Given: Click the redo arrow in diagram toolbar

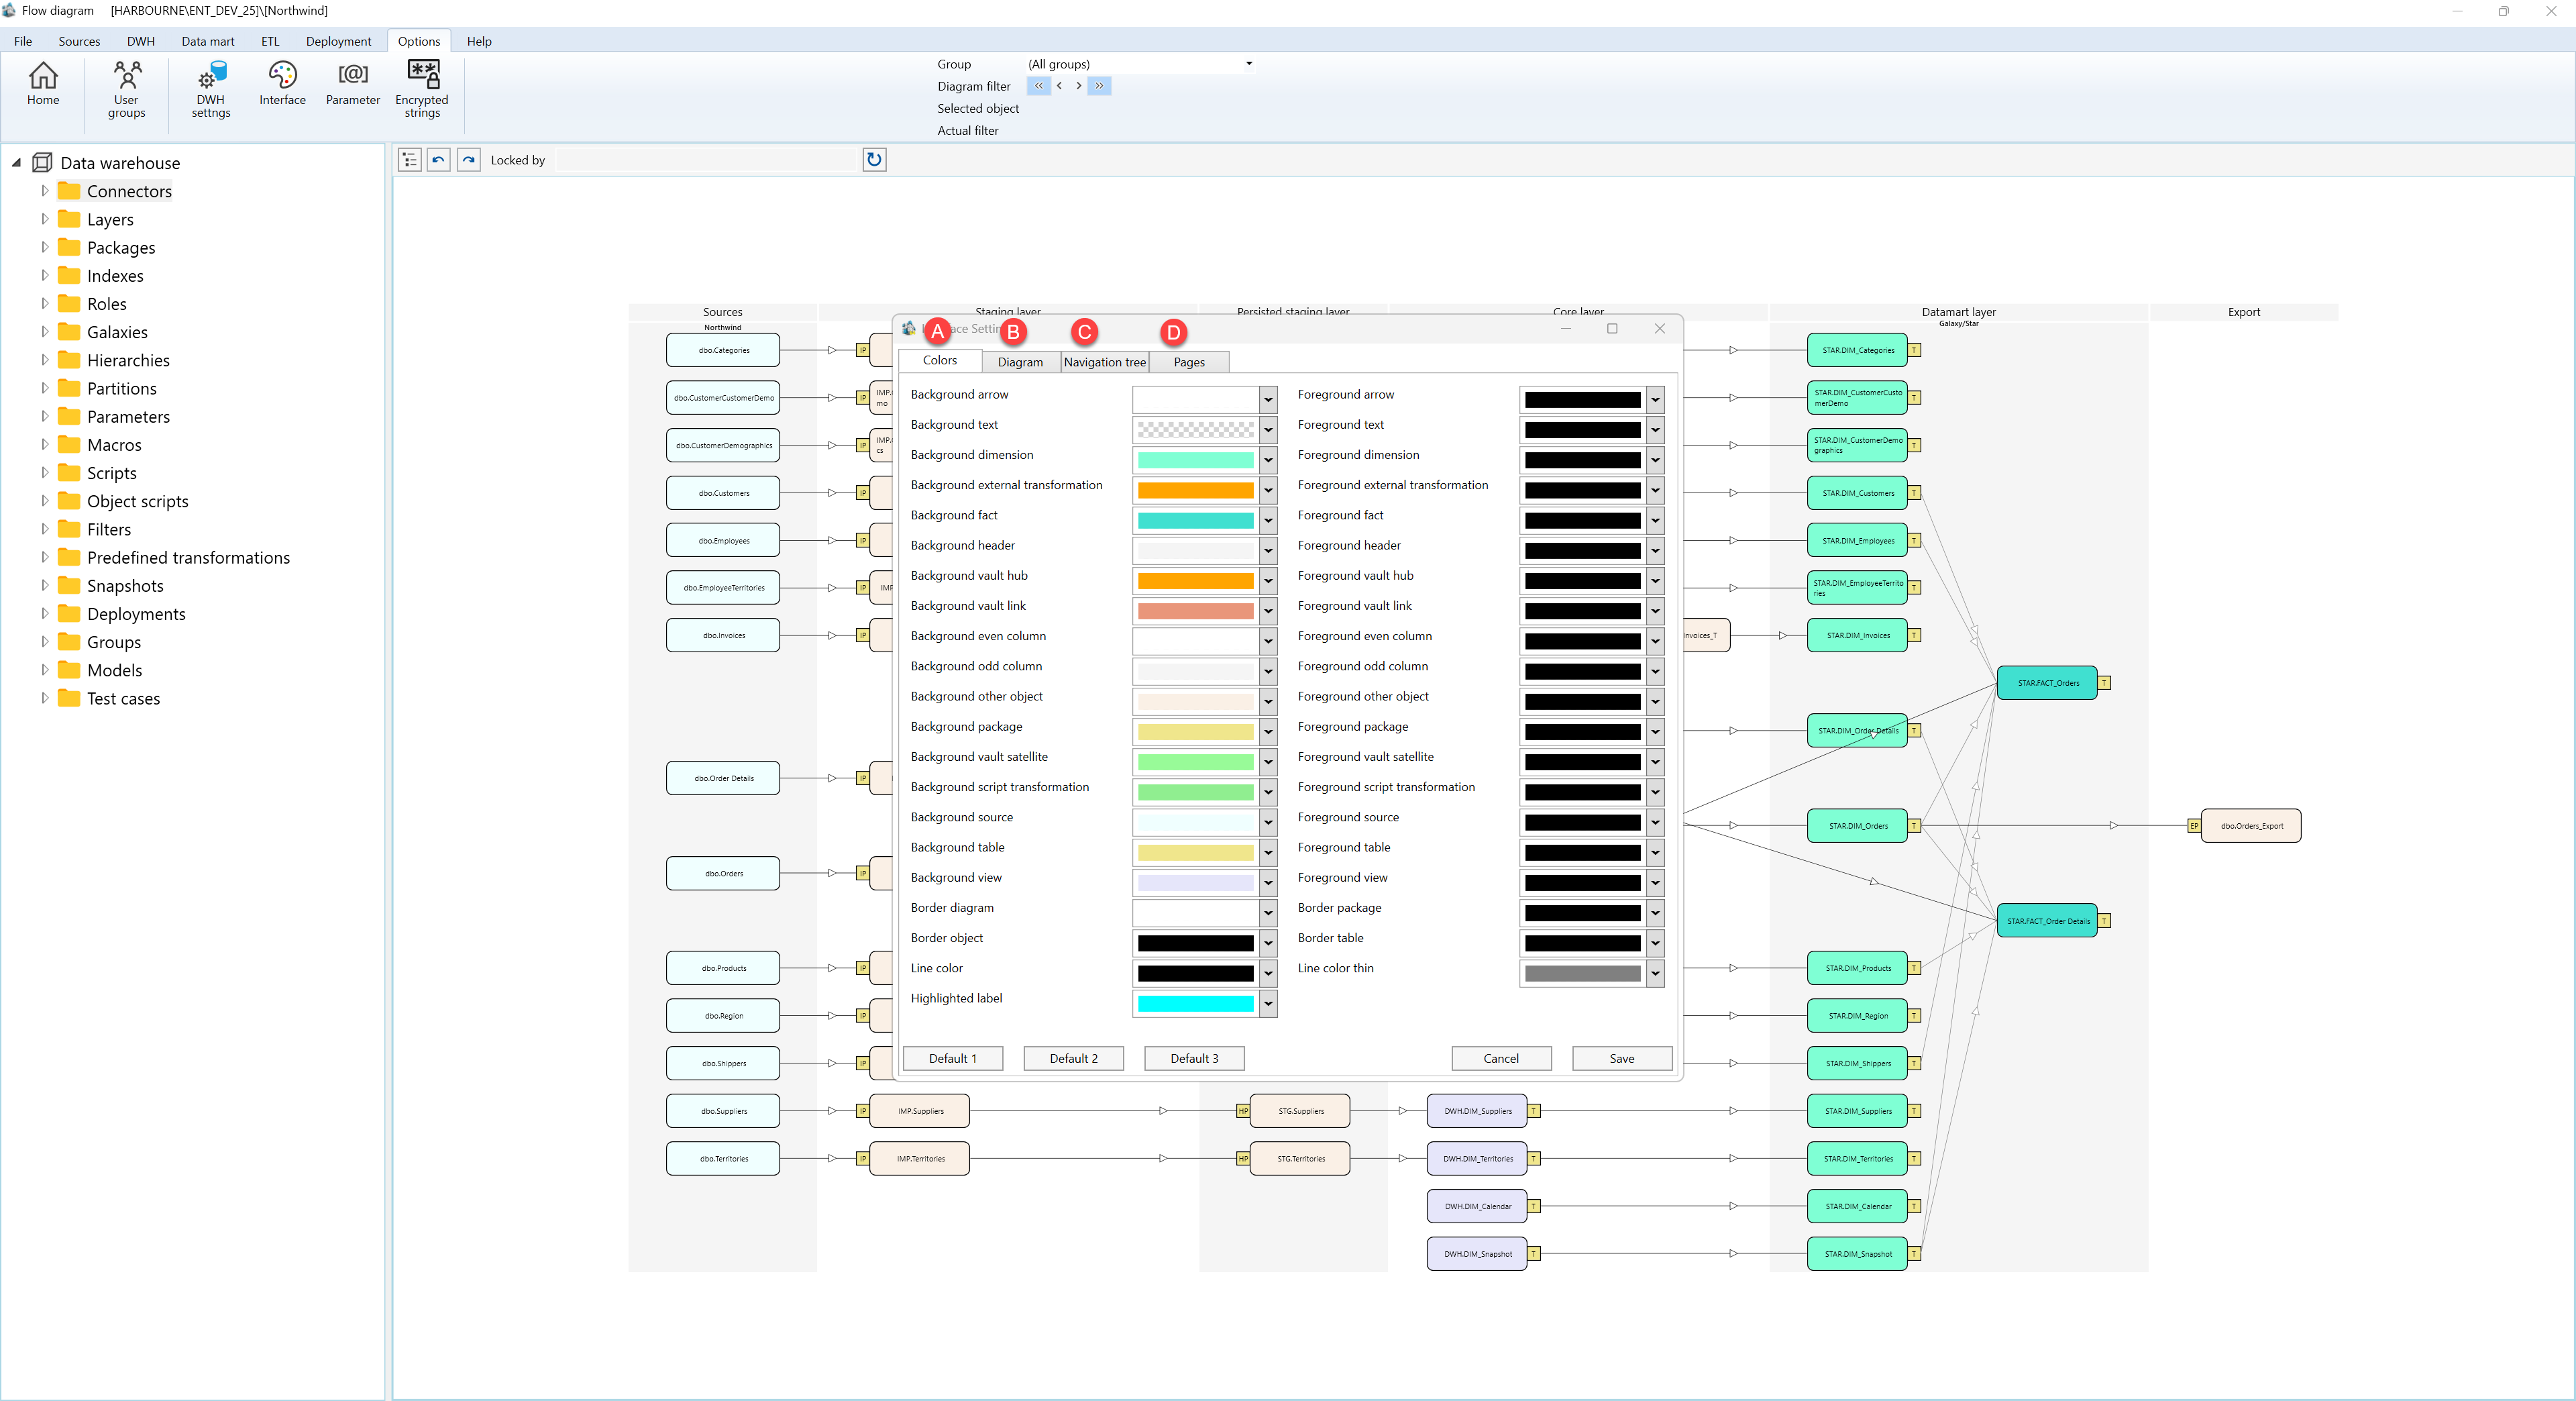Looking at the screenshot, I should pos(469,160).
